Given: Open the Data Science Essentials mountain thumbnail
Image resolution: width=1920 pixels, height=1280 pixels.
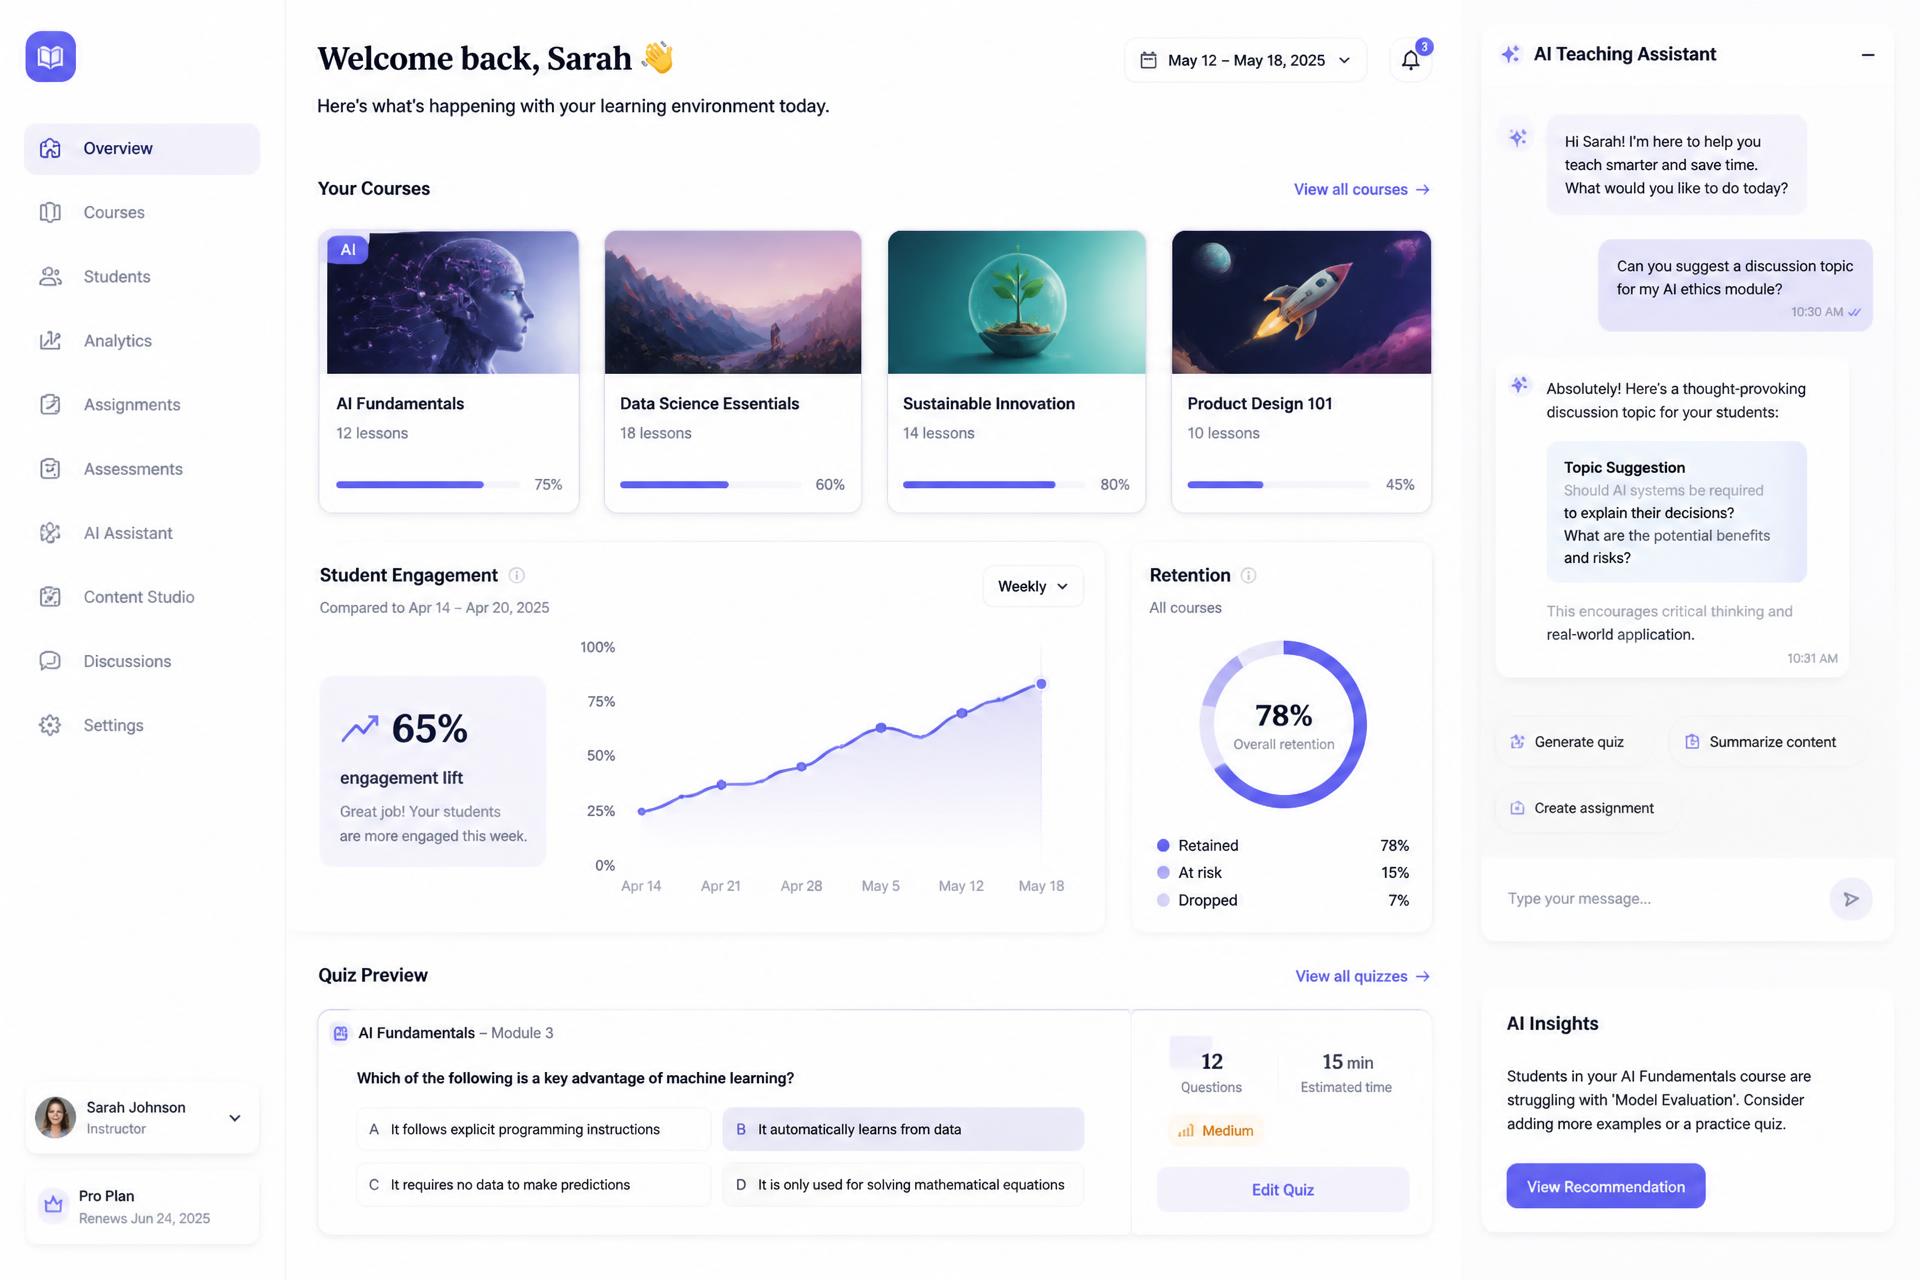Looking at the screenshot, I should (x=733, y=302).
